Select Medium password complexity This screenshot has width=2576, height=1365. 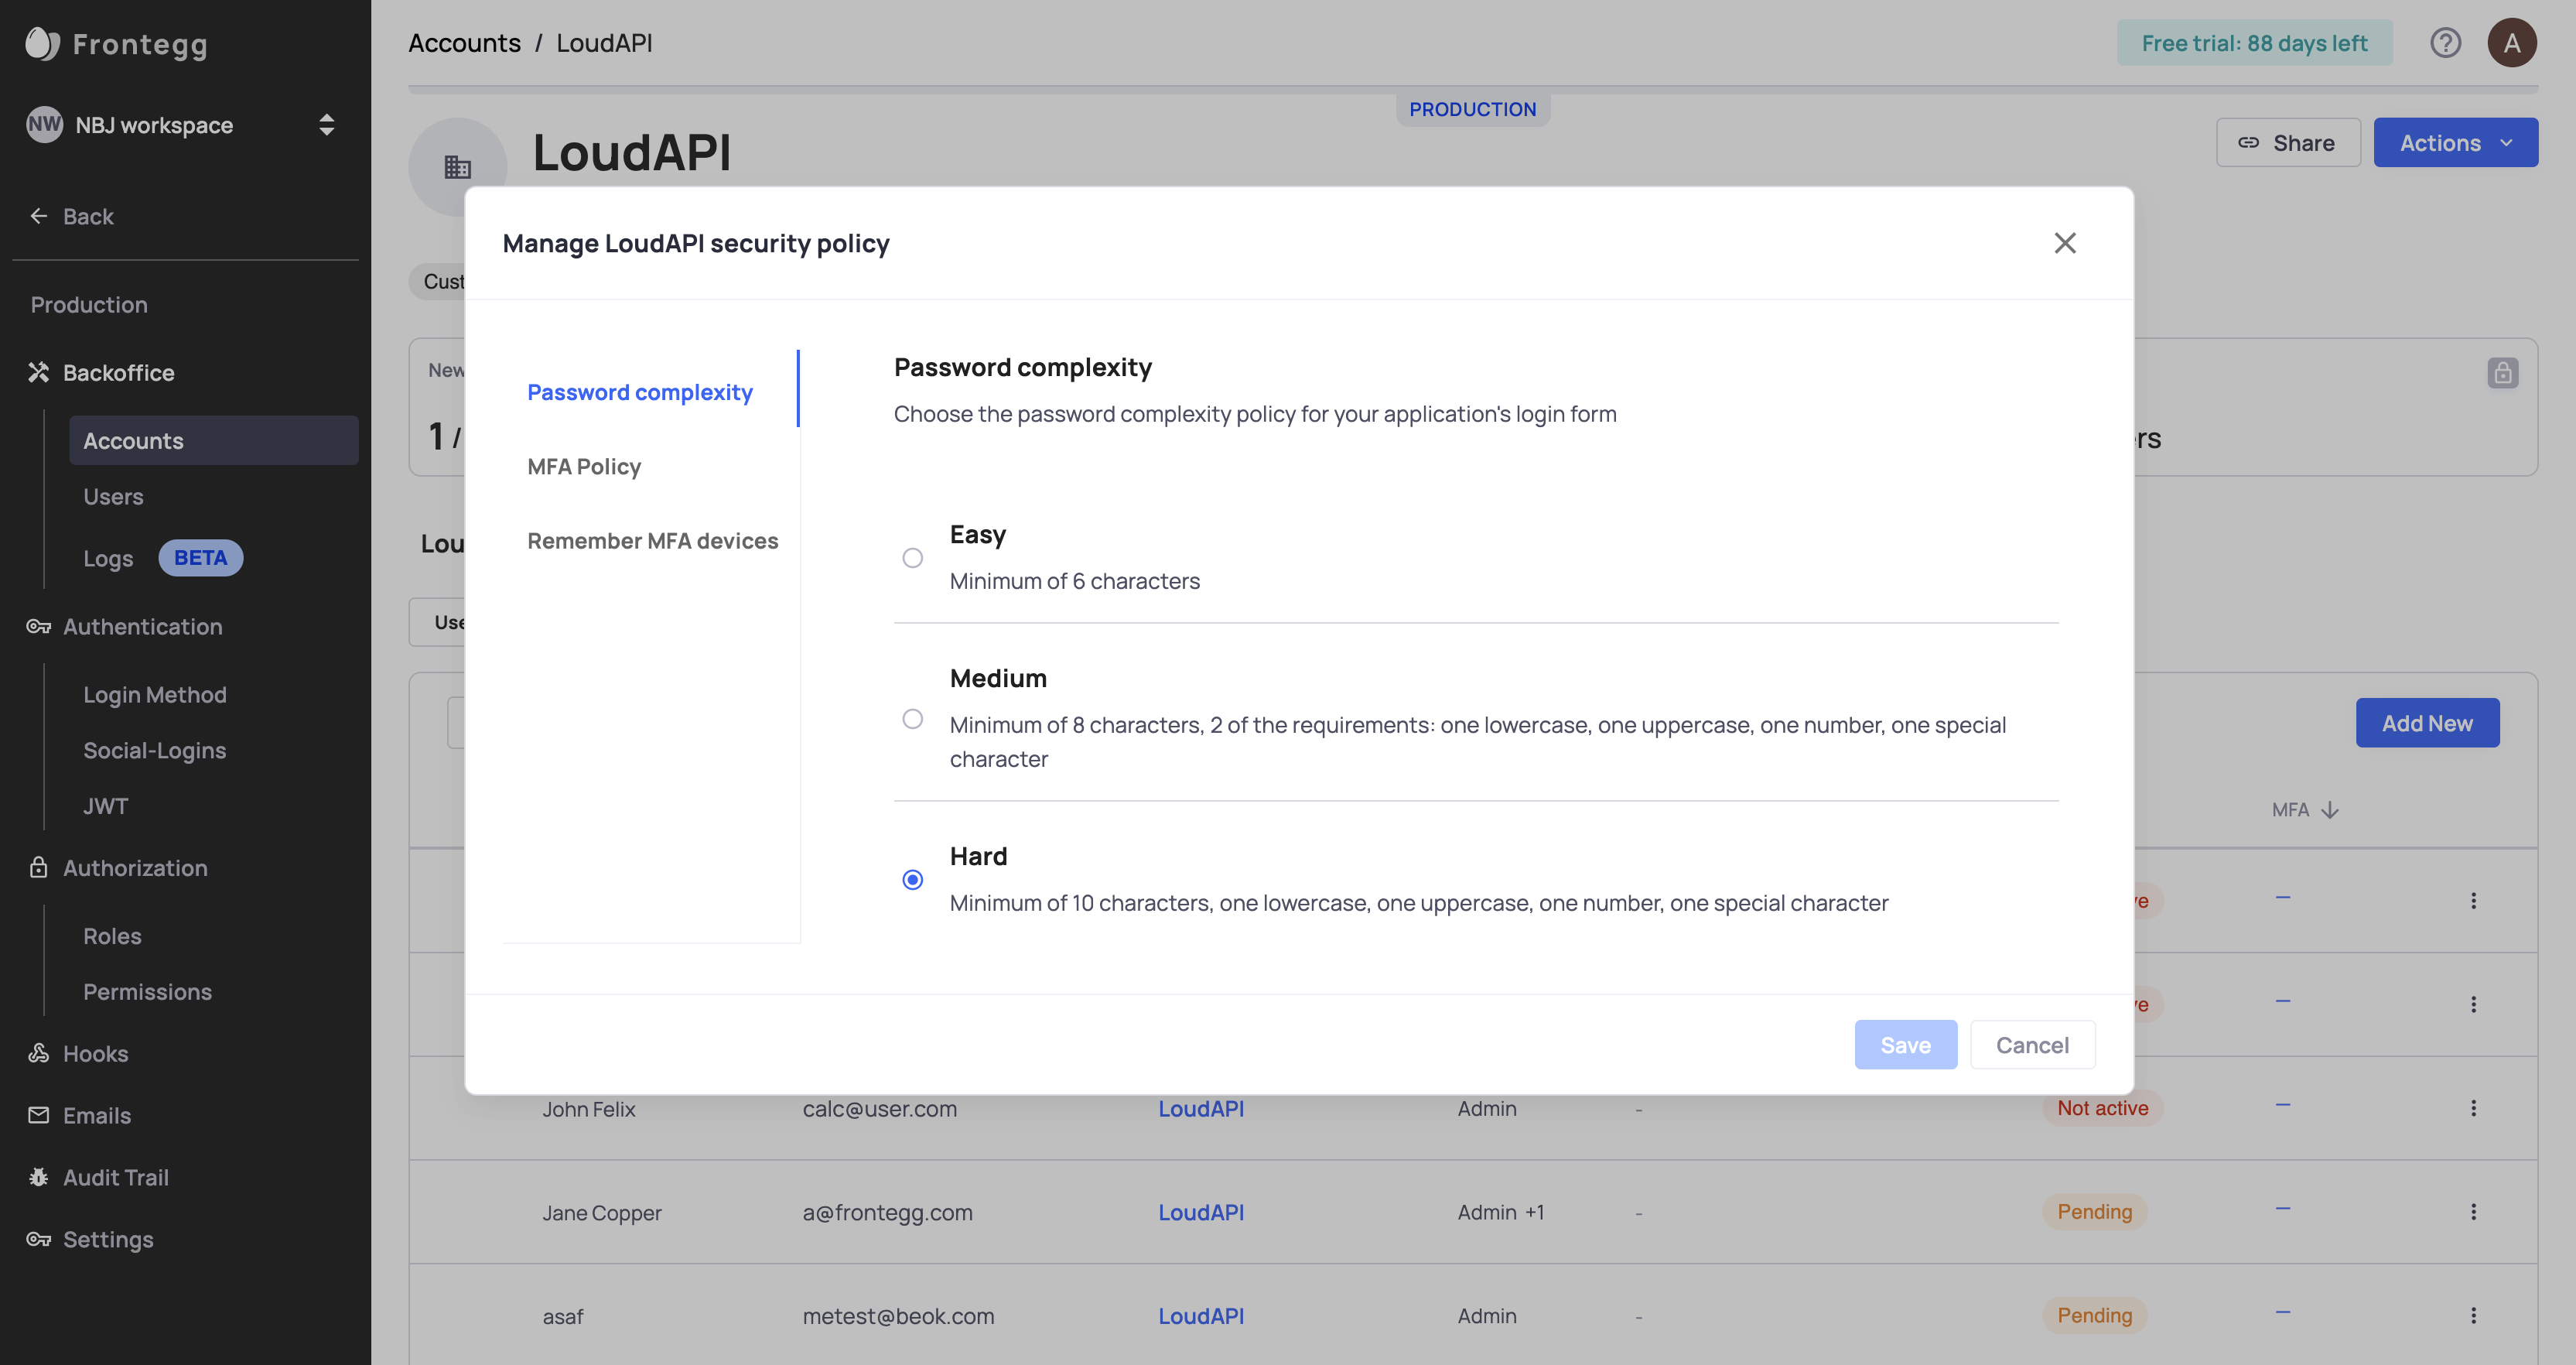(x=912, y=719)
